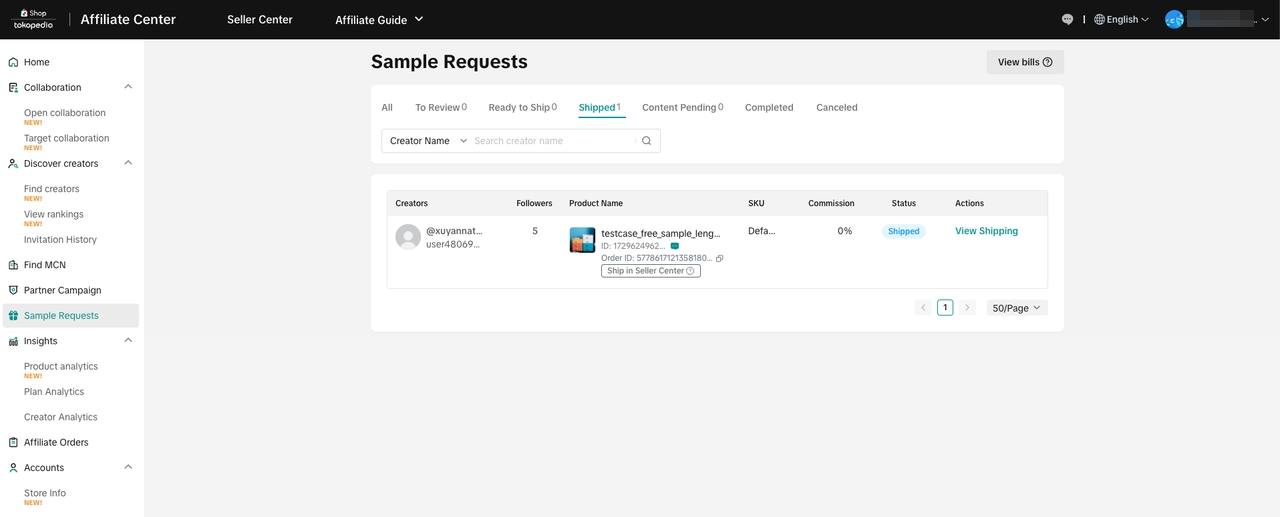Click the Partner Campaign shield icon
Image resolution: width=1280 pixels, height=517 pixels.
pos(13,290)
